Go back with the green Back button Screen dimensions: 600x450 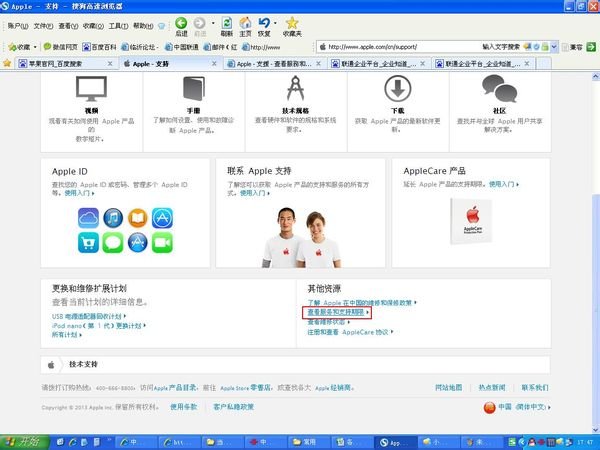click(x=181, y=23)
